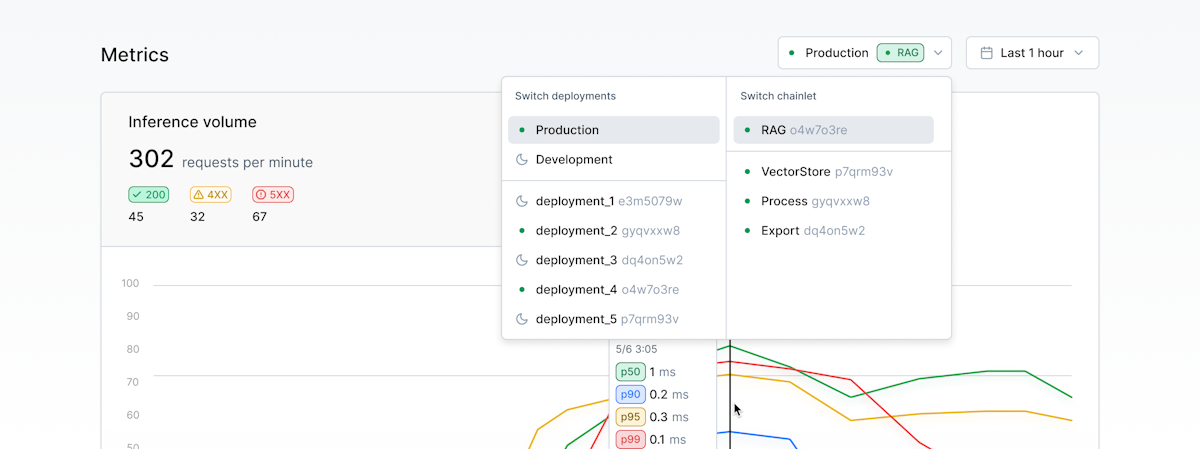Screen dimensions: 1200x449
Task: Select the RAG o4w7o3re chainlet
Action: click(833, 130)
